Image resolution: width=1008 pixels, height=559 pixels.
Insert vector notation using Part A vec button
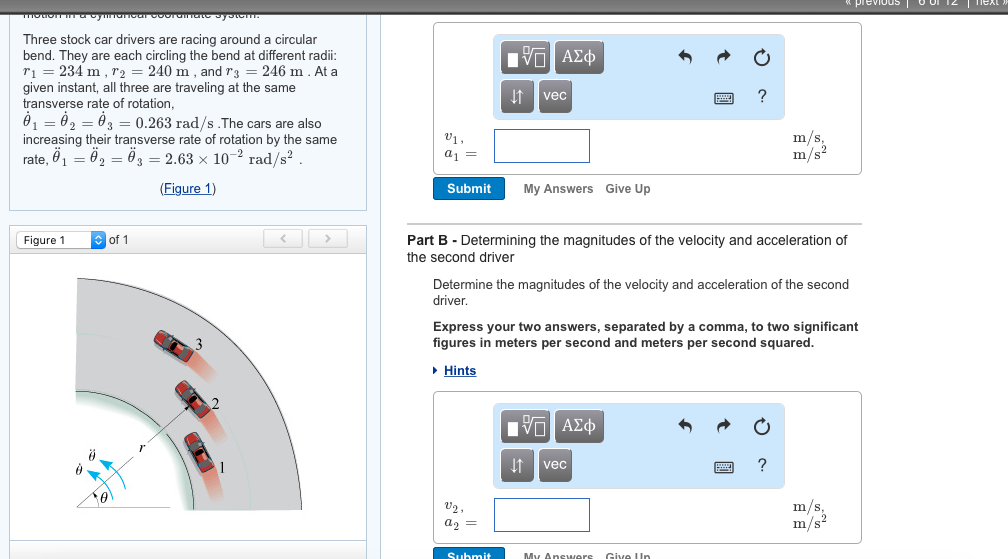[554, 96]
